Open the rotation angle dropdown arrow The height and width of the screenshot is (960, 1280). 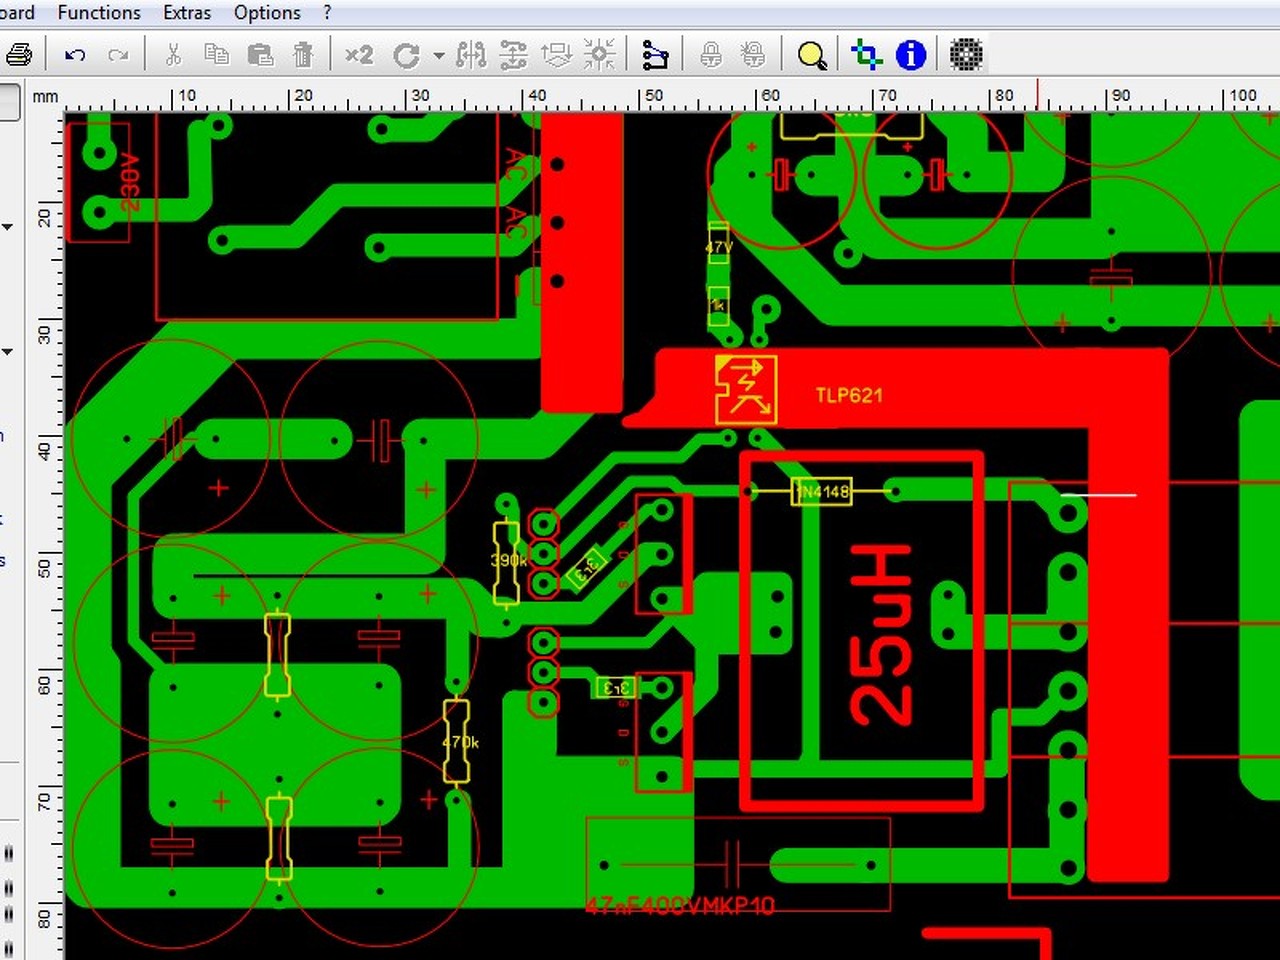pyautogui.click(x=438, y=56)
